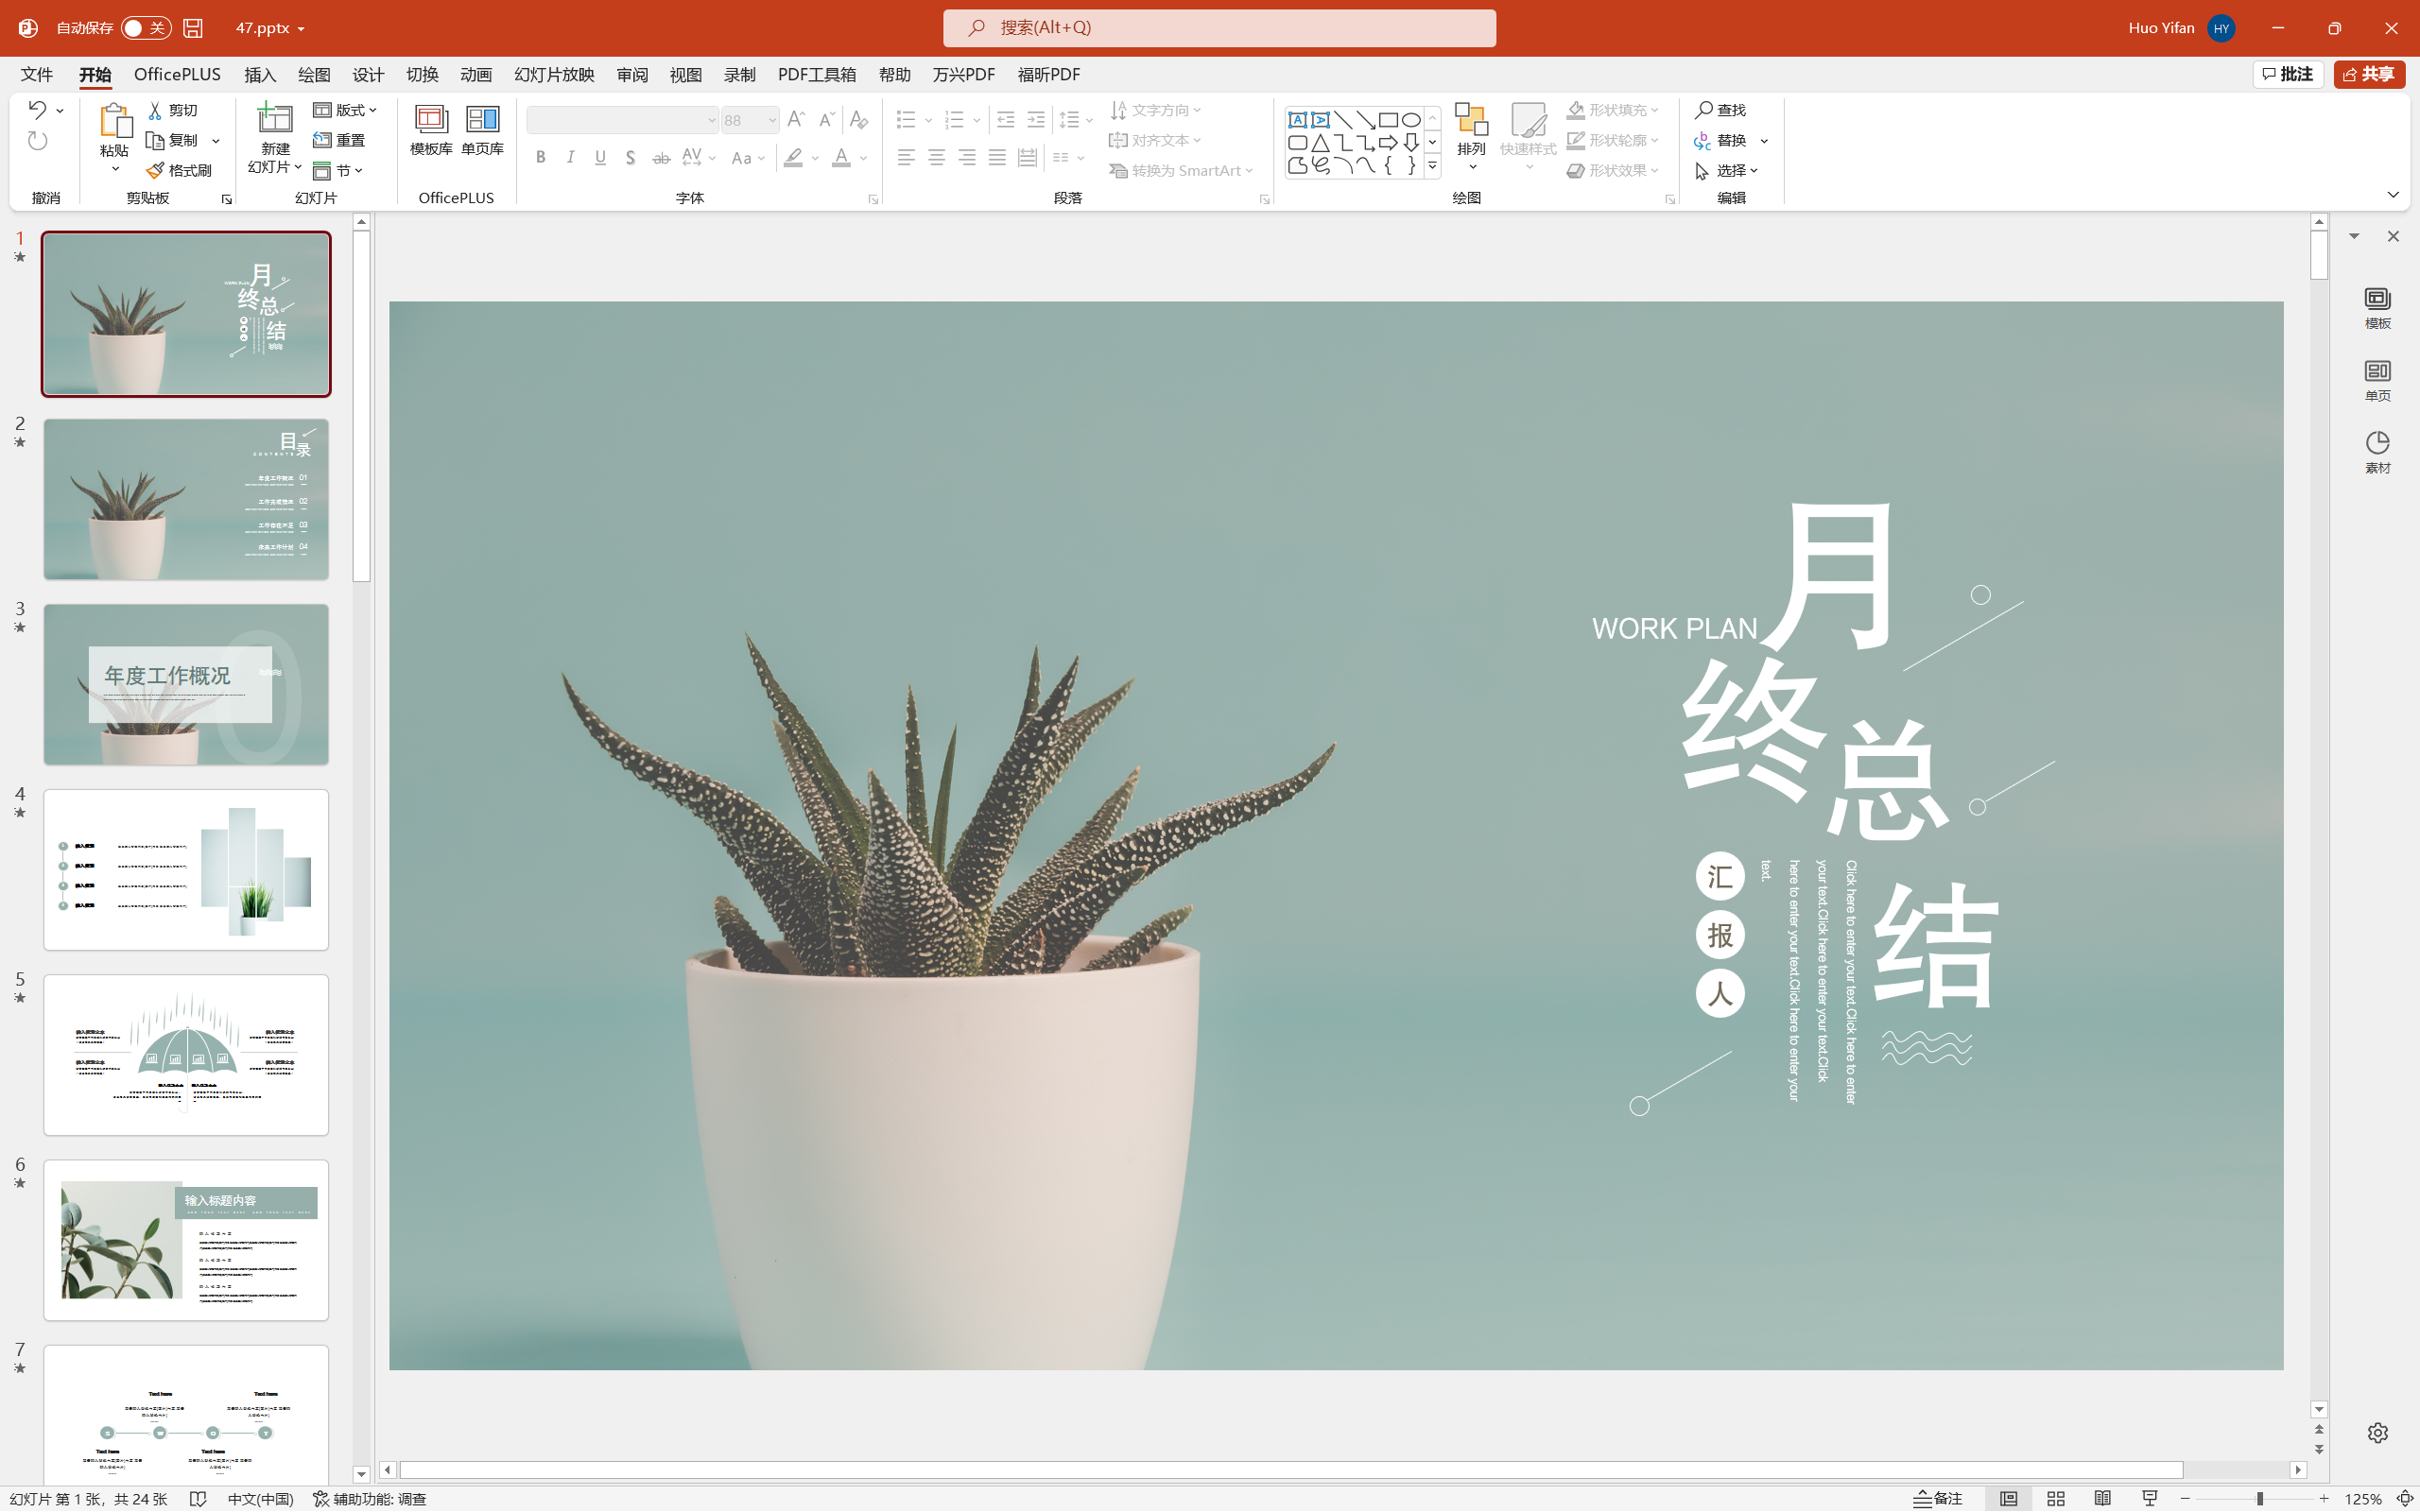
Task: Switch to the 幻灯片放映 tab
Action: [554, 75]
